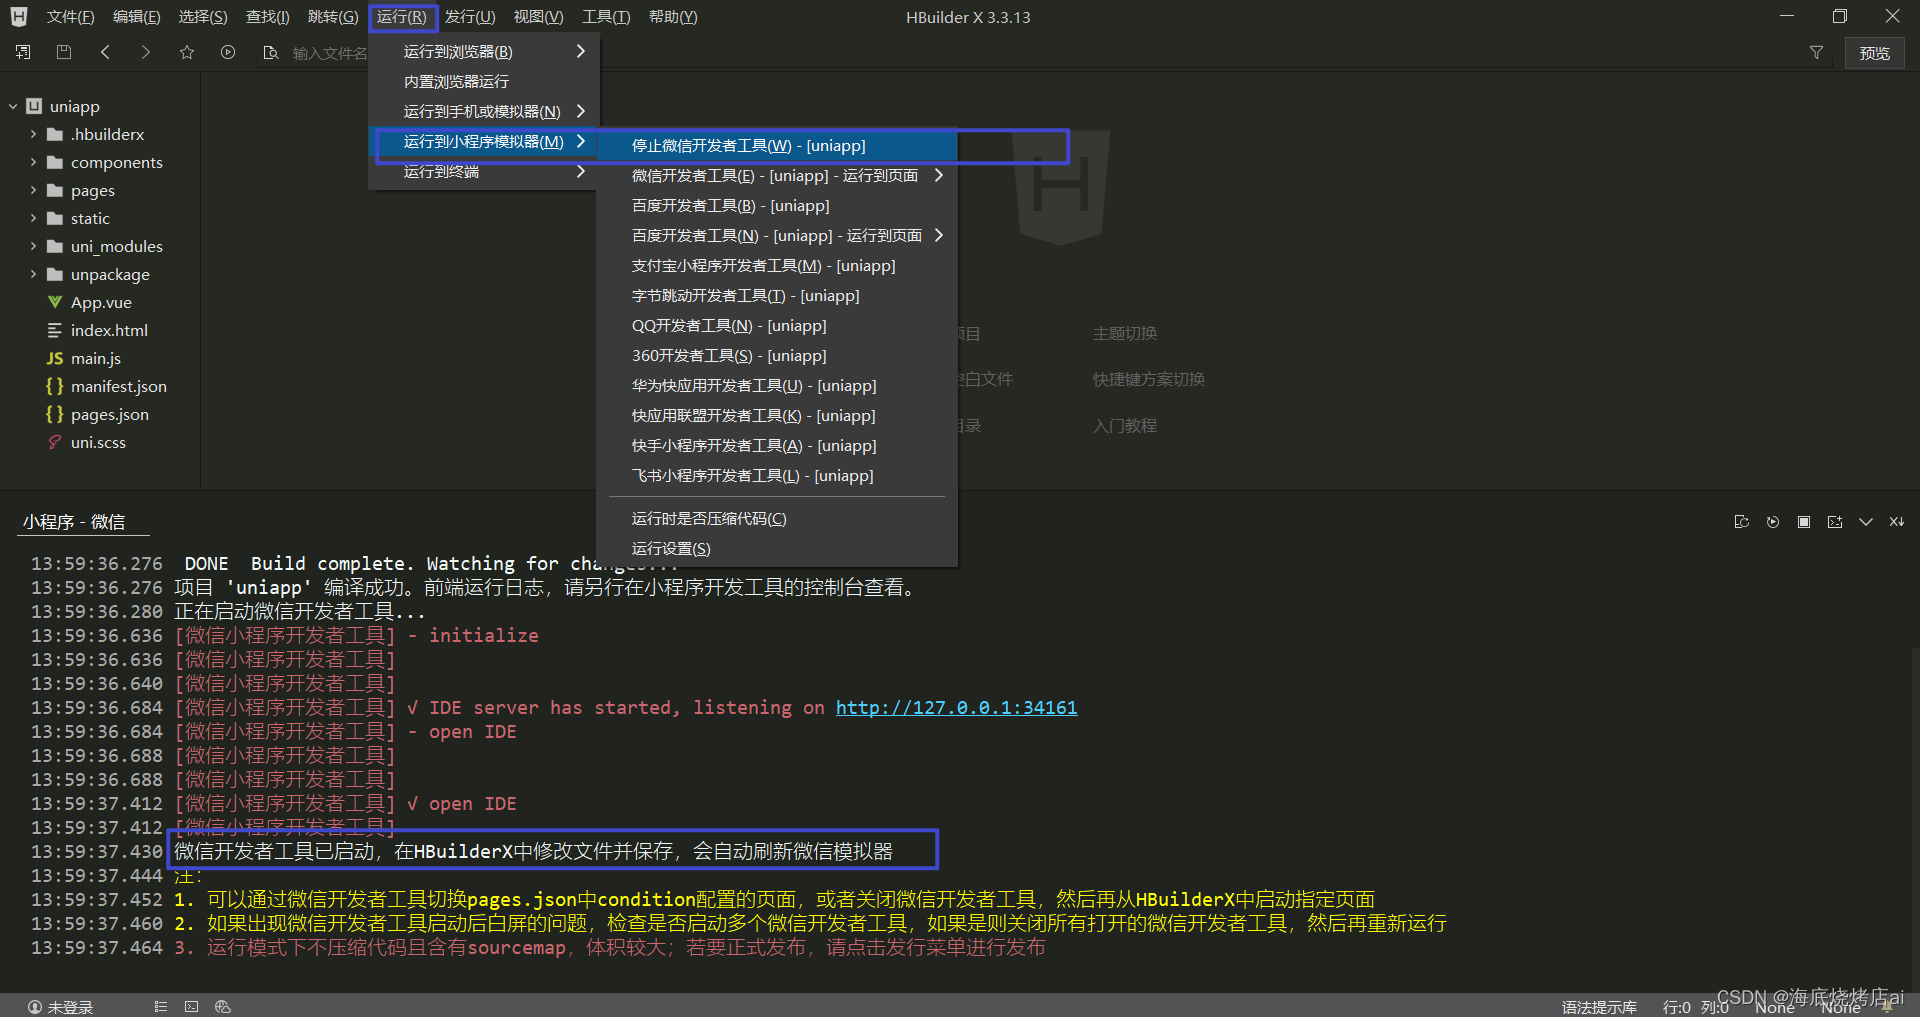1920x1017 pixels.
Task: Click the star bookmark toolbar icon
Action: pos(187,52)
